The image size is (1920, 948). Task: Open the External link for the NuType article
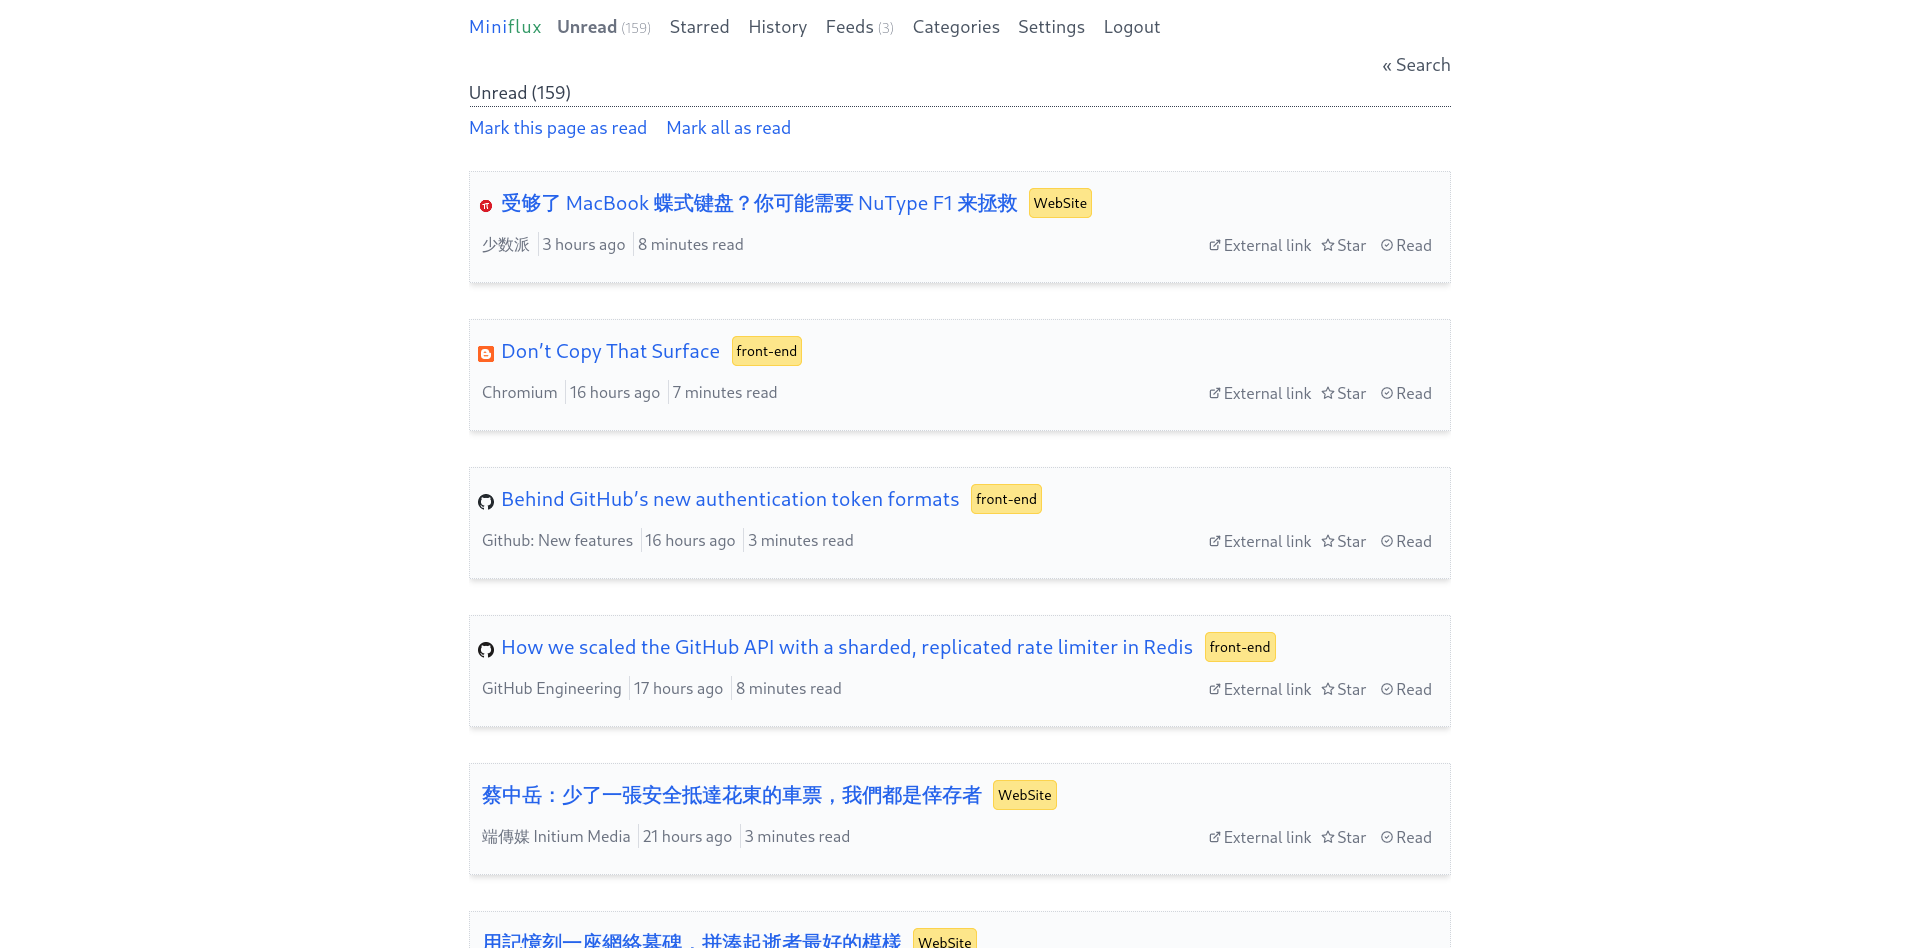[1260, 246]
